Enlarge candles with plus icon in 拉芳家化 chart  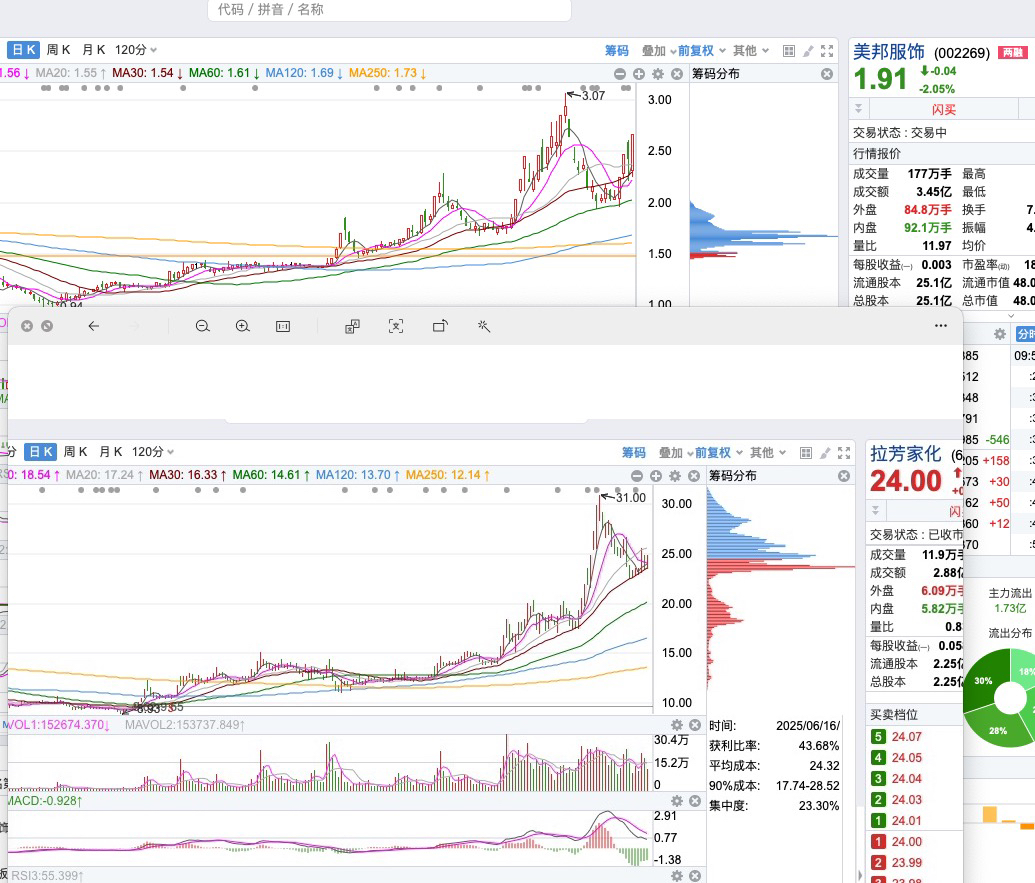[656, 476]
